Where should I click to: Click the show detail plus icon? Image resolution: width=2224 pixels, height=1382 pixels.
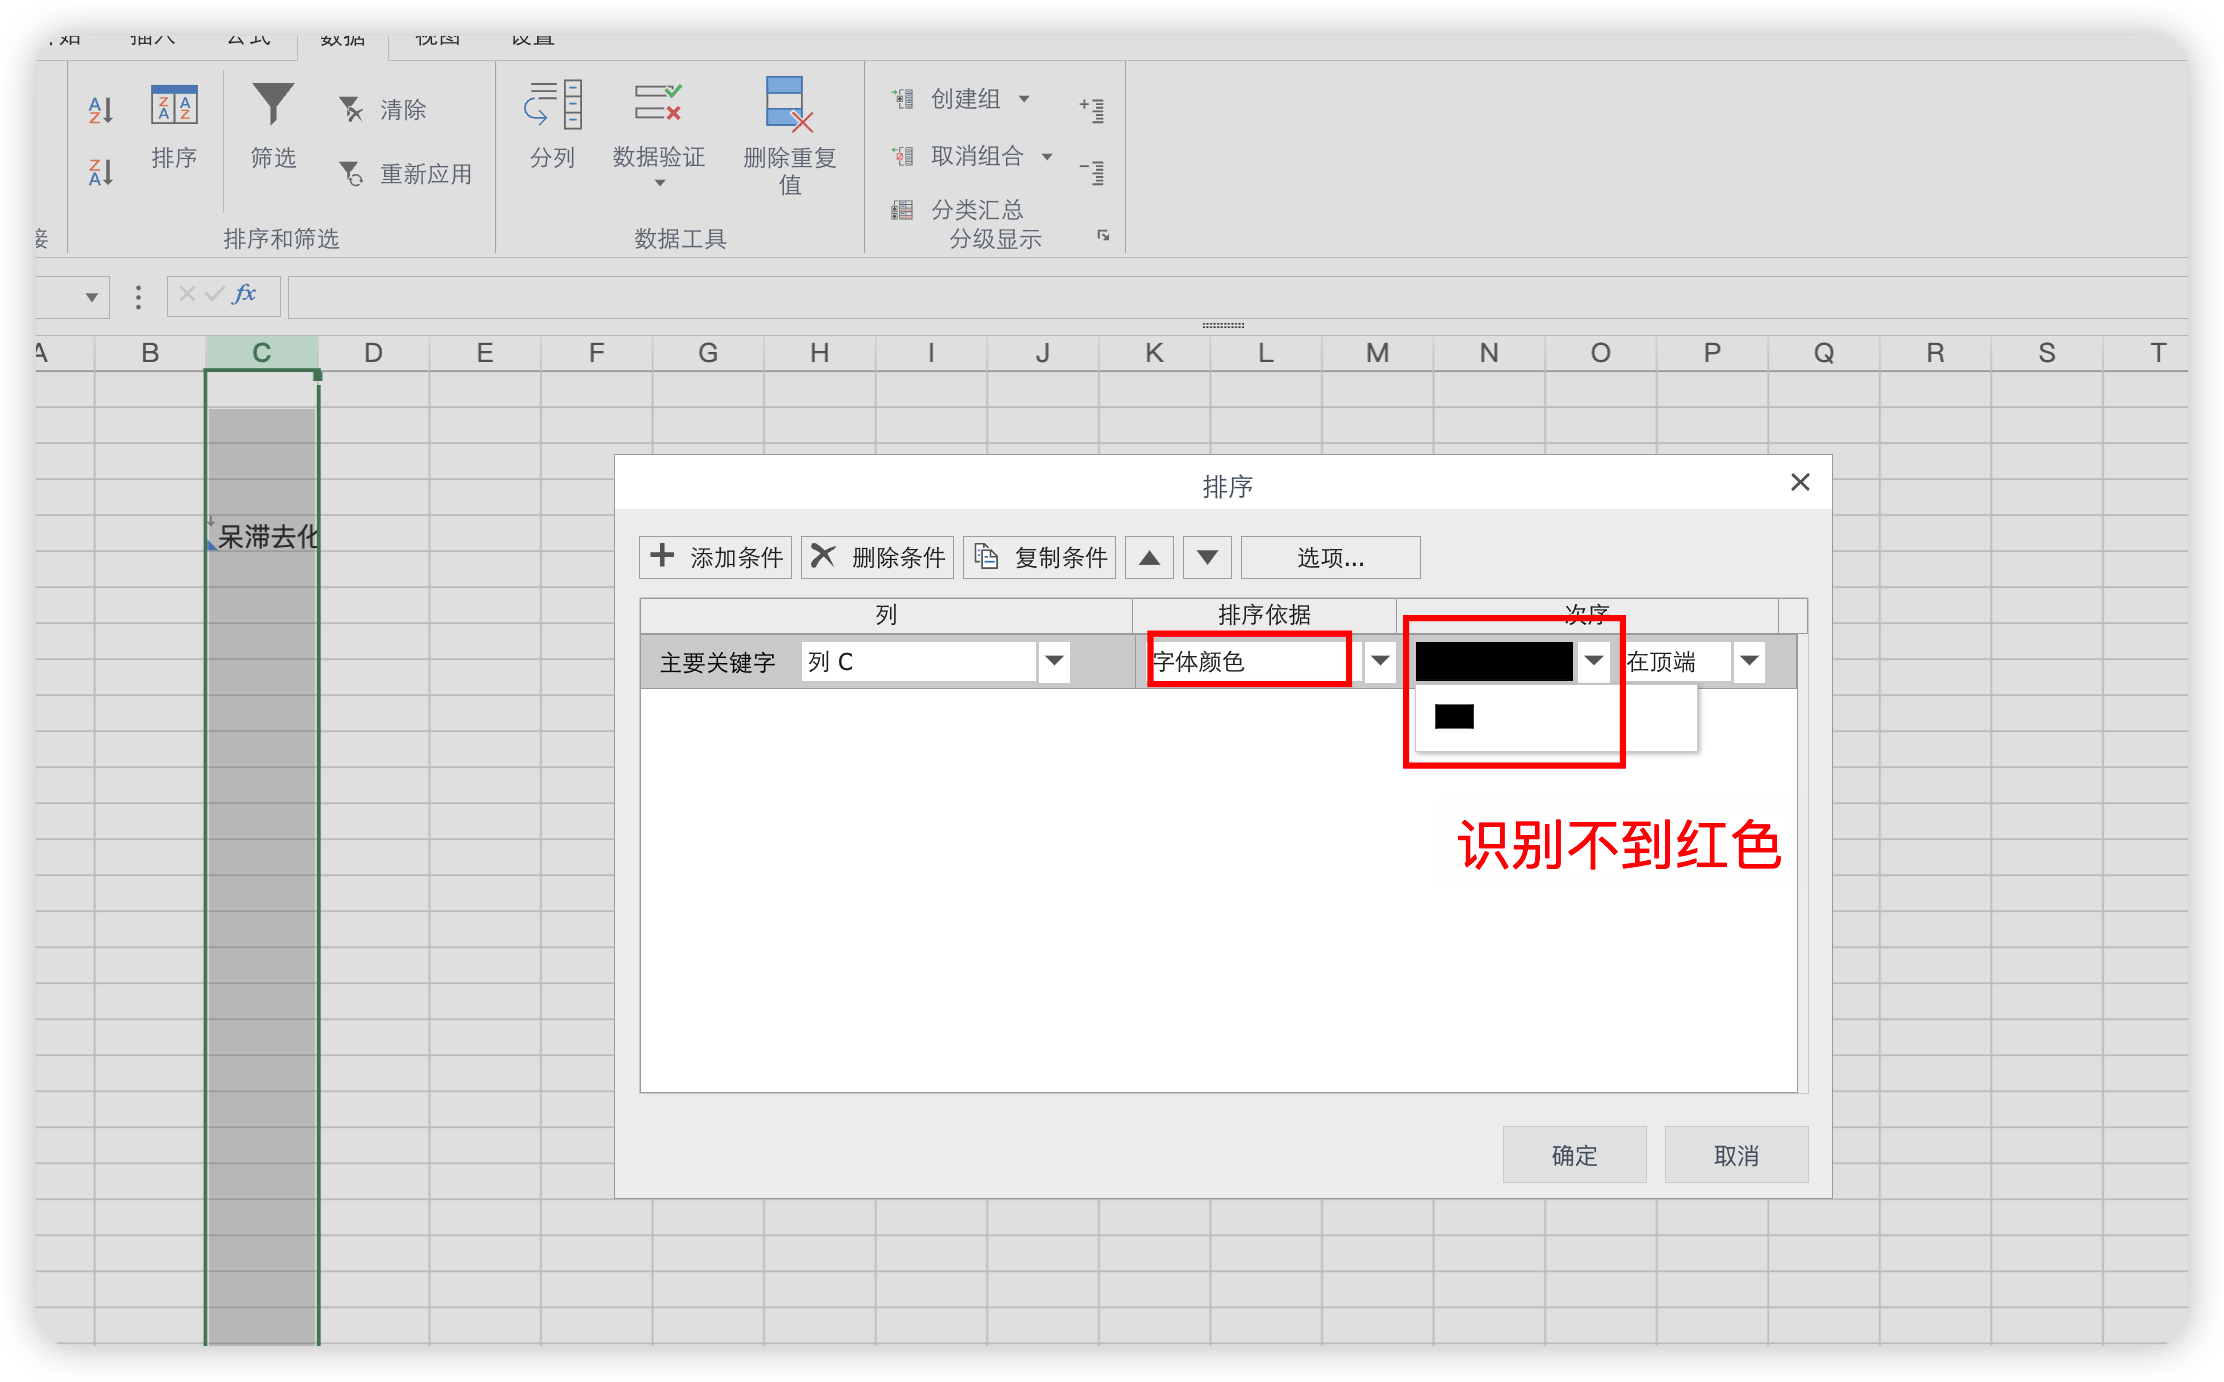pyautogui.click(x=1092, y=109)
